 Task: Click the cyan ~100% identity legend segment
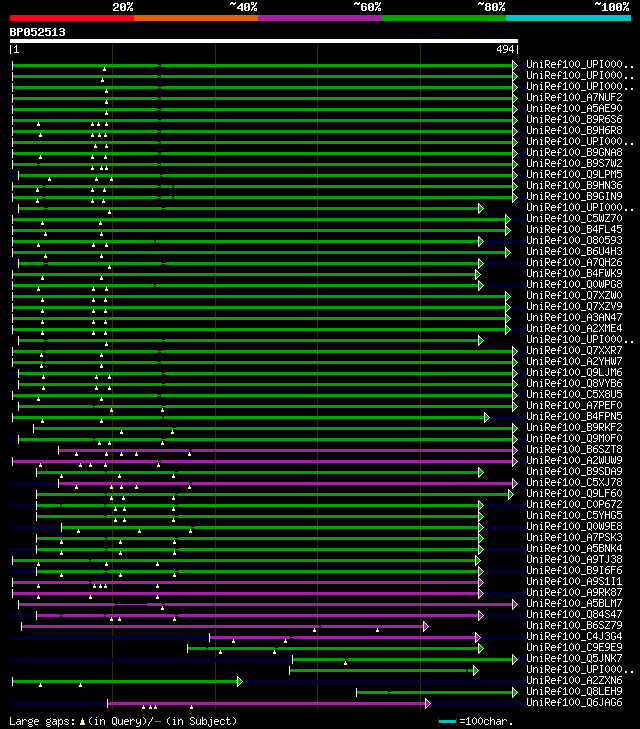[568, 18]
